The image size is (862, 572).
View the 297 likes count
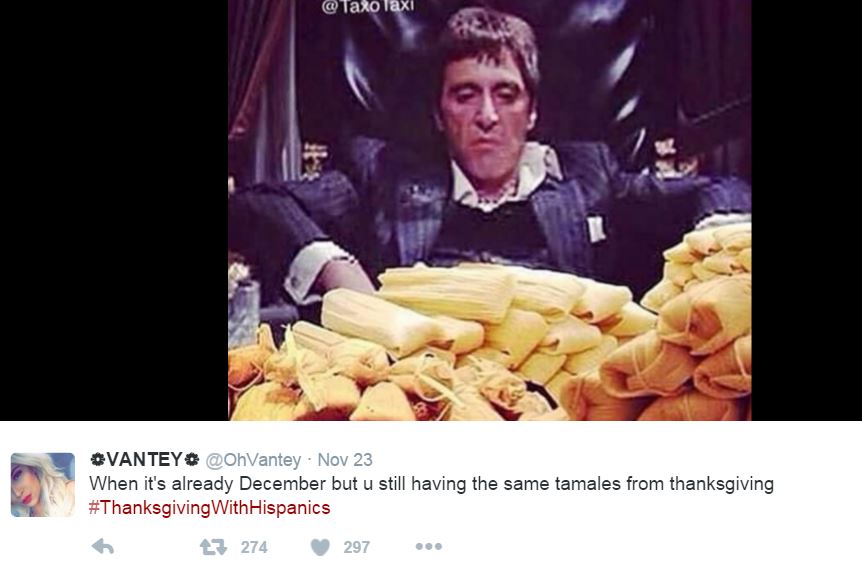tap(356, 547)
